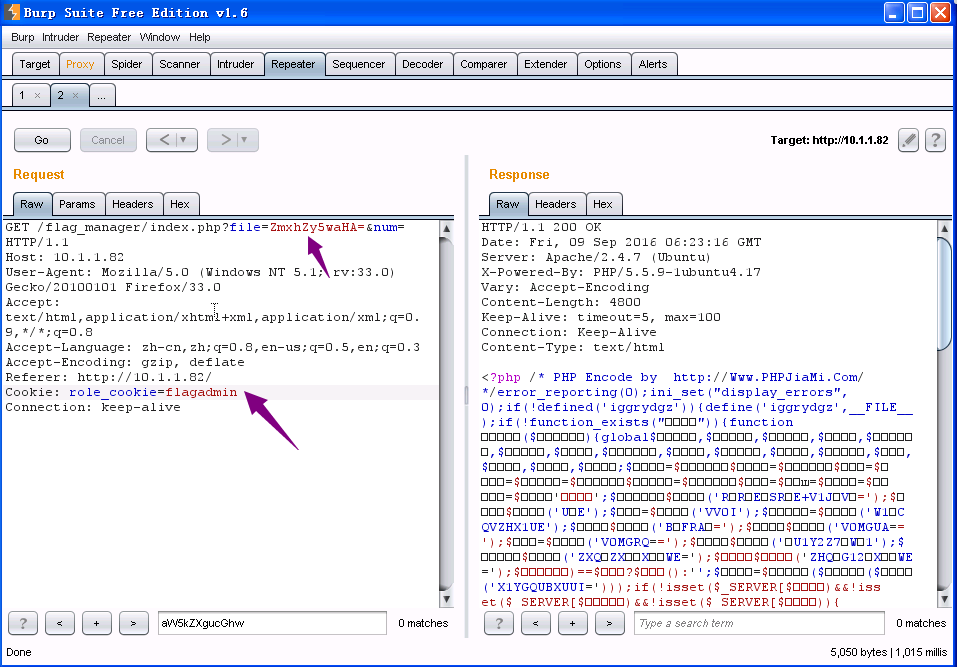Viewport: 957px width, 667px height.
Task: Click the Referer header line
Action: pyautogui.click(x=109, y=378)
